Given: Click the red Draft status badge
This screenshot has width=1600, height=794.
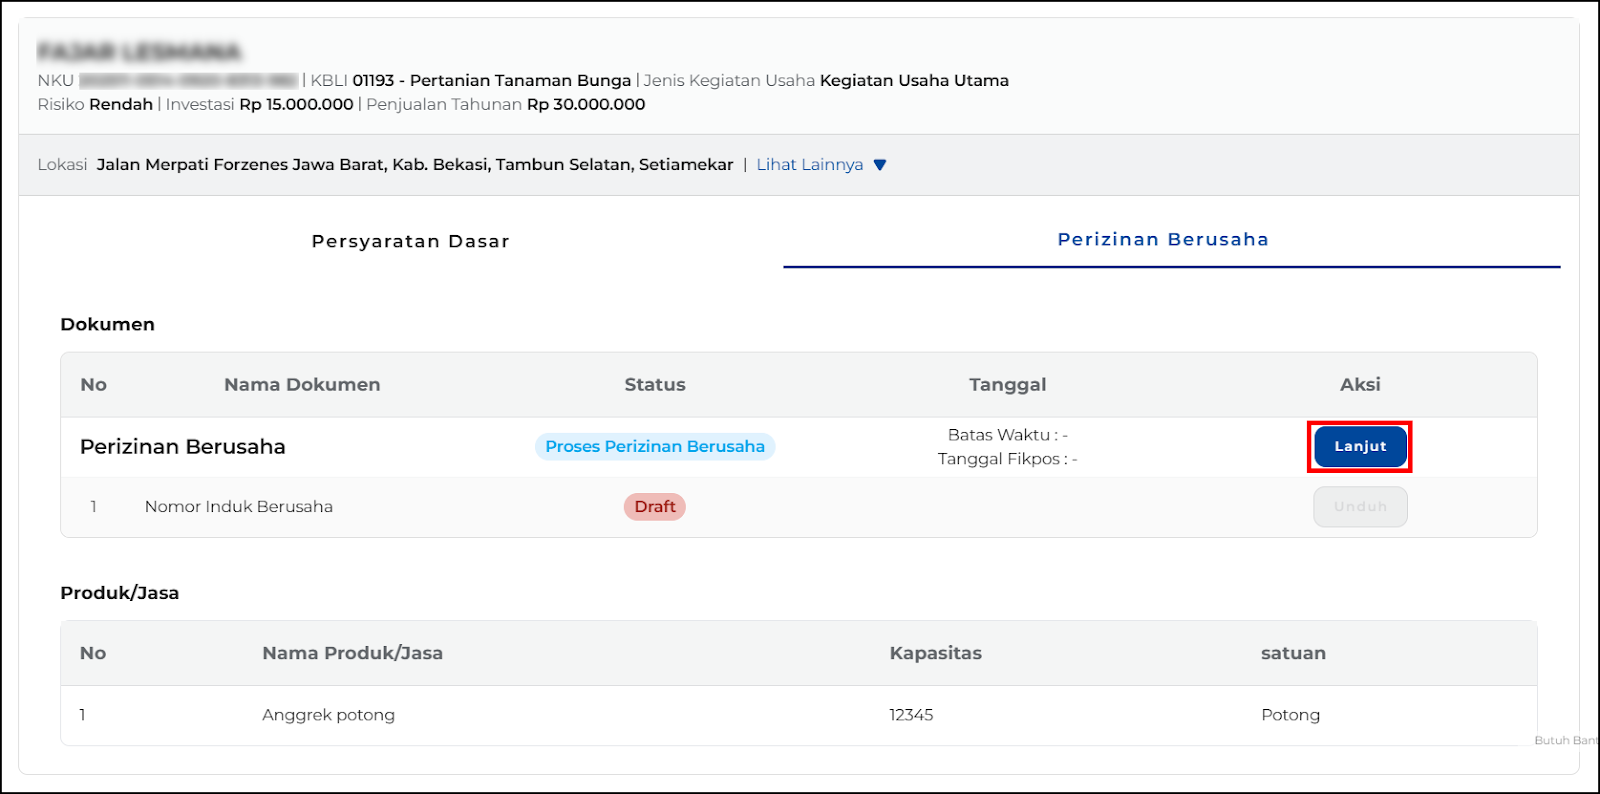Looking at the screenshot, I should pyautogui.click(x=654, y=507).
